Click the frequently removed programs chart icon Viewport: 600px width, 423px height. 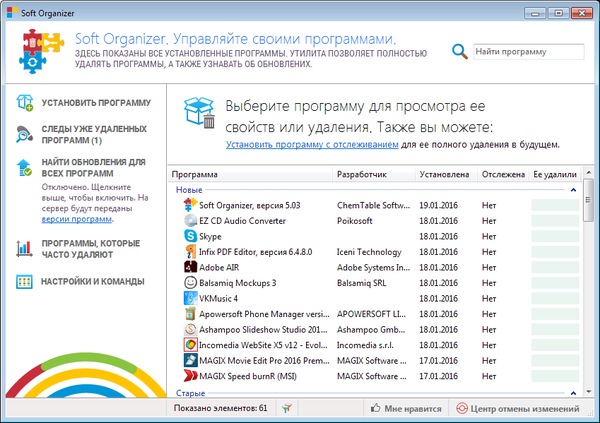click(25, 248)
